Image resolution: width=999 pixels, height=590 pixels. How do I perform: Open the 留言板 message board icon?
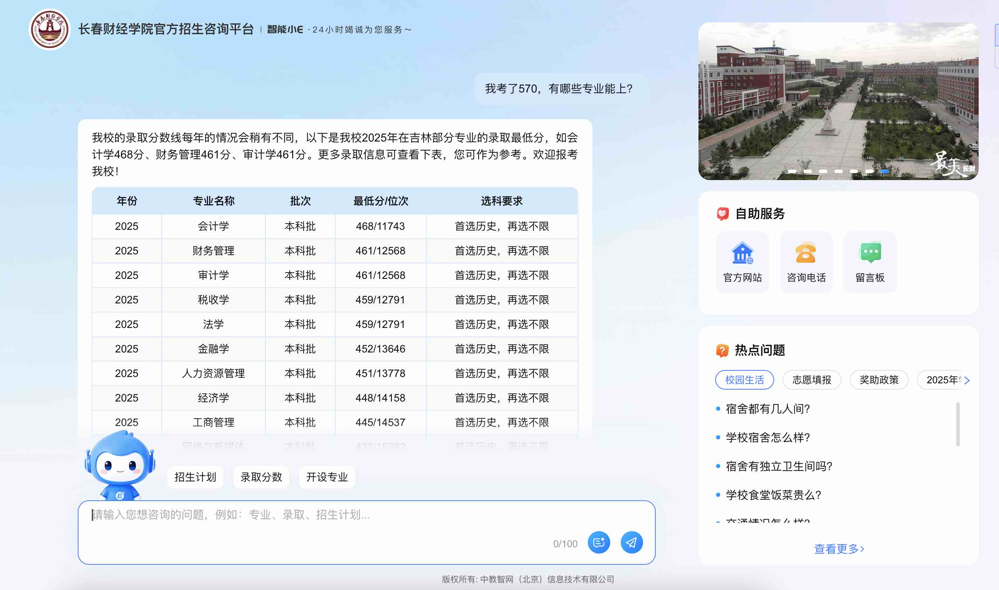[x=870, y=261]
